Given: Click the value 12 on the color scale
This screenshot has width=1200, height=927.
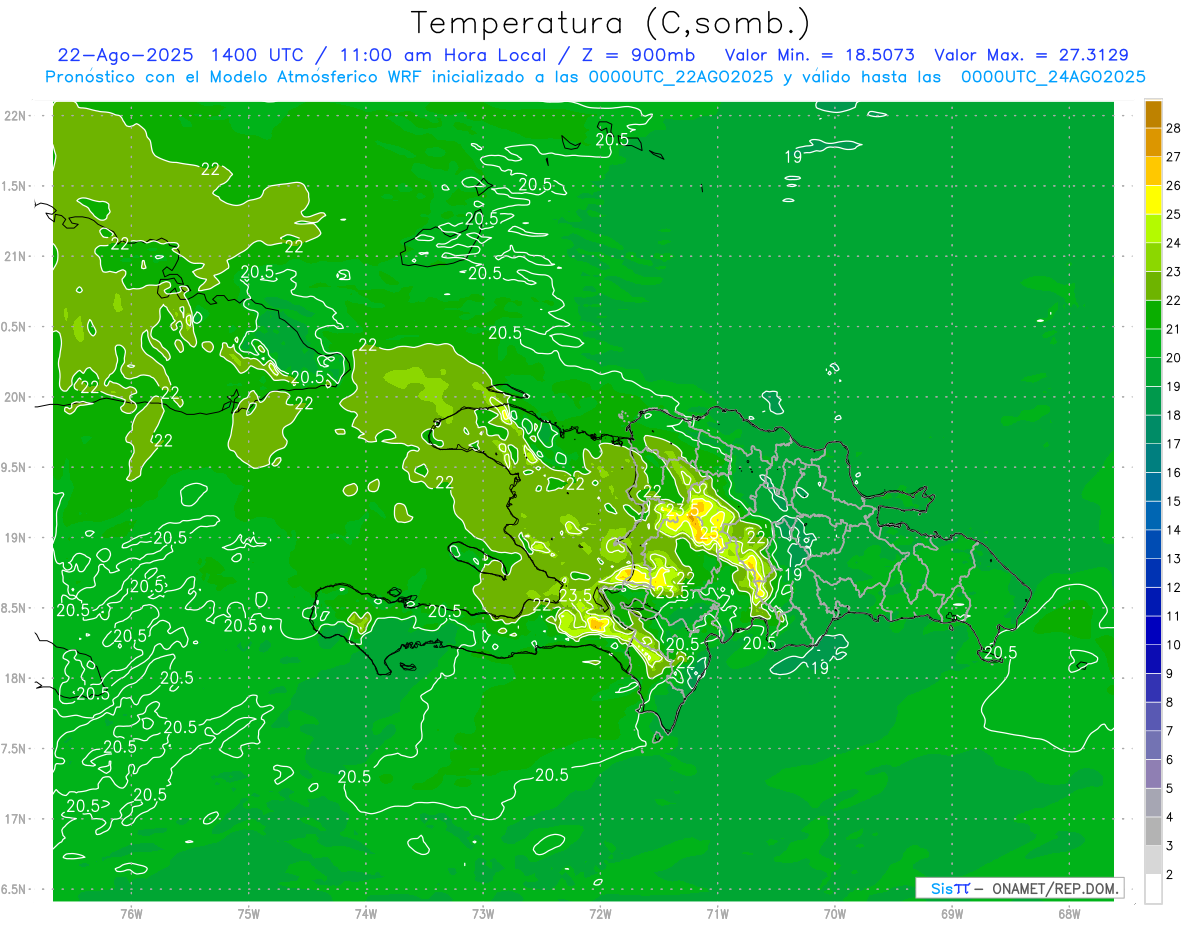Looking at the screenshot, I should click(x=1173, y=587).
